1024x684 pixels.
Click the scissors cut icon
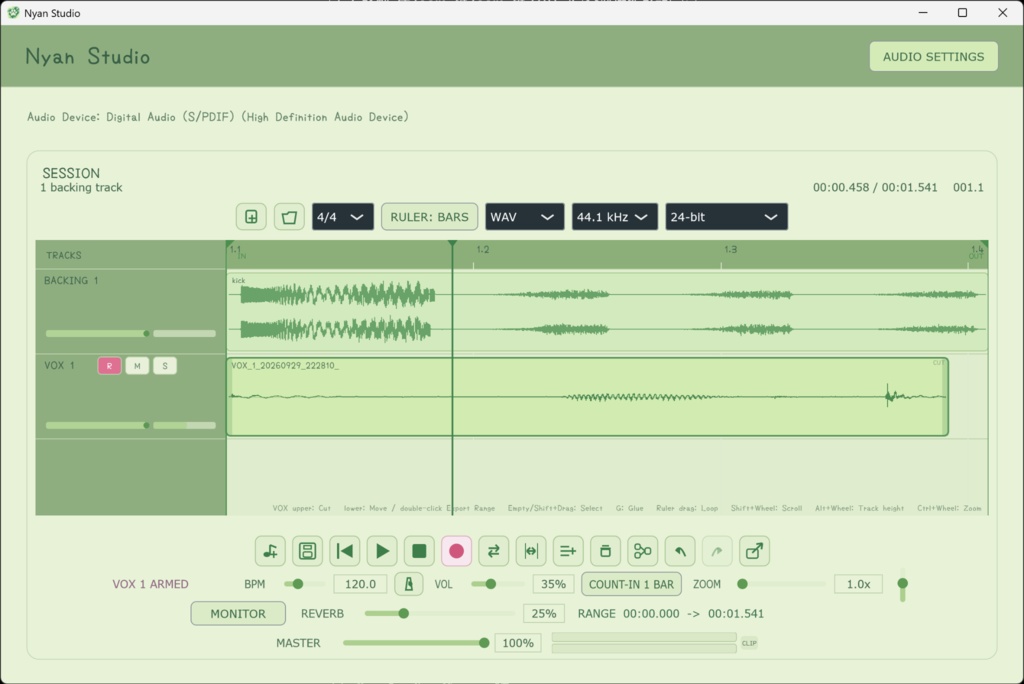[643, 551]
